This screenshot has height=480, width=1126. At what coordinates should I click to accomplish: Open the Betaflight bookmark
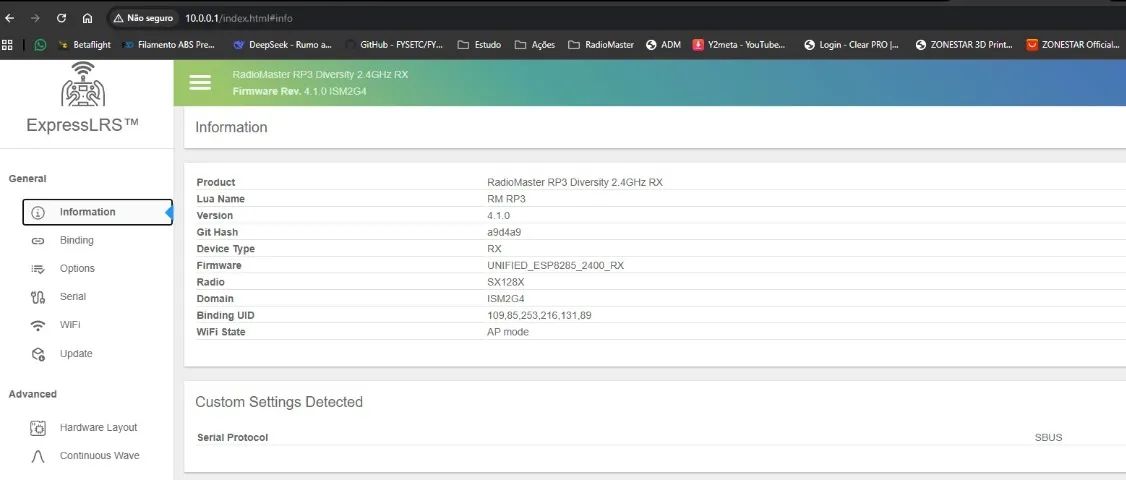click(84, 45)
